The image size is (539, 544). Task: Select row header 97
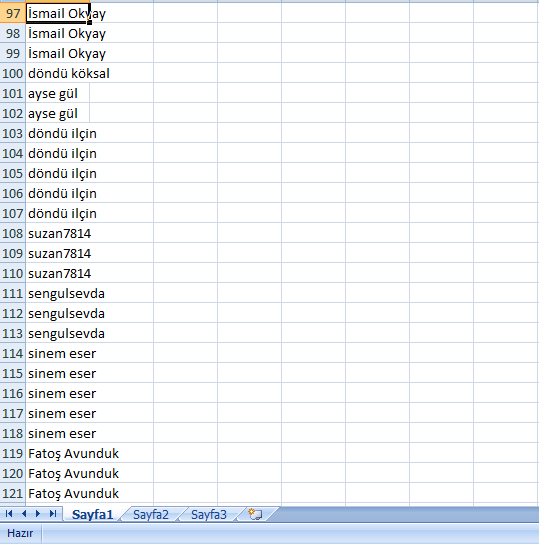13,13
